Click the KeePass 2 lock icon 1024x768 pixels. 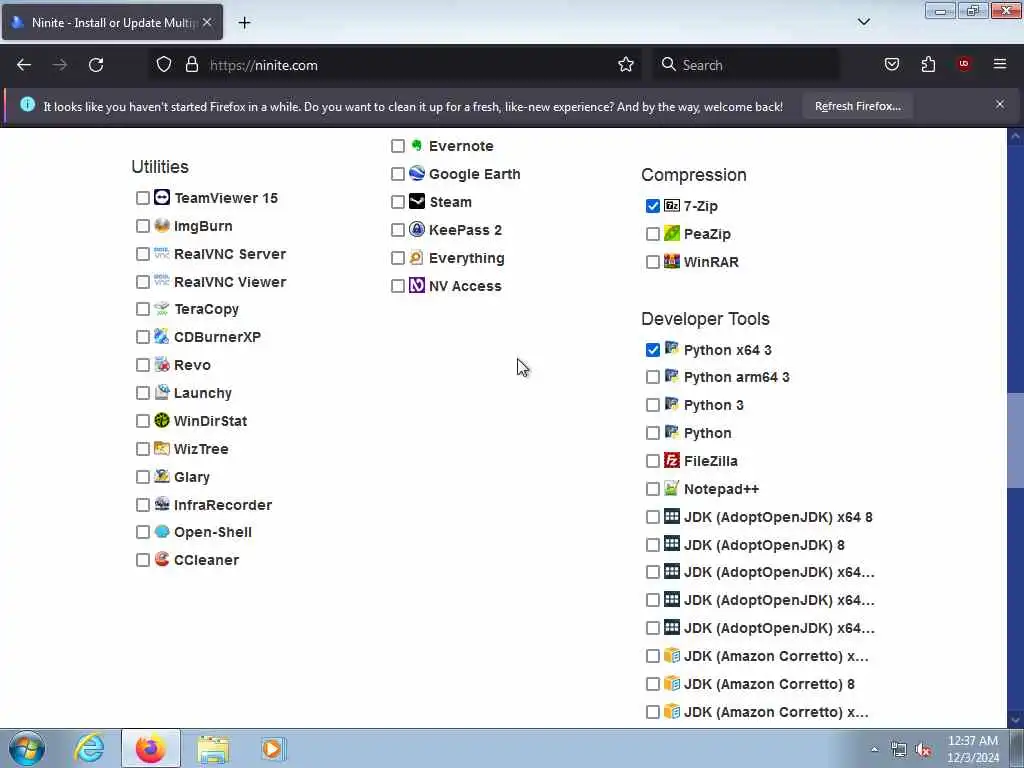(x=417, y=229)
